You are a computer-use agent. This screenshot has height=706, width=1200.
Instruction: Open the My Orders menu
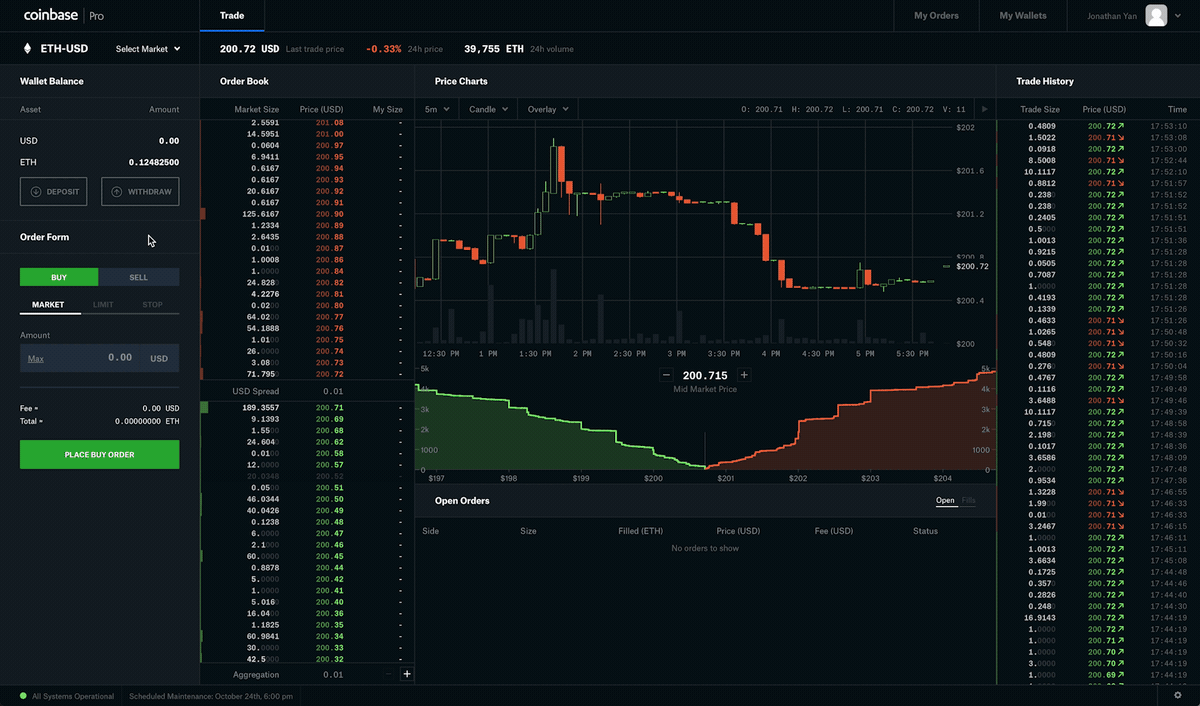coord(936,16)
